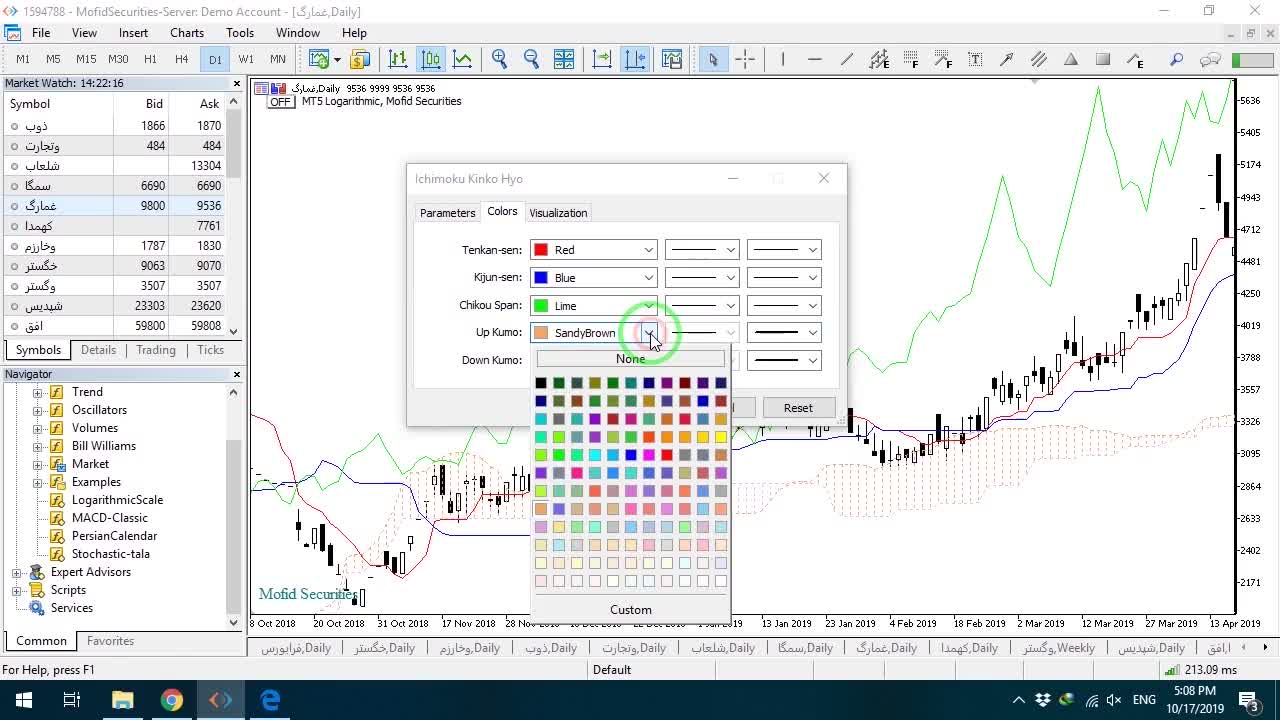Pick the magenta swatch in palette
This screenshot has height=720, width=1280.
click(x=649, y=455)
